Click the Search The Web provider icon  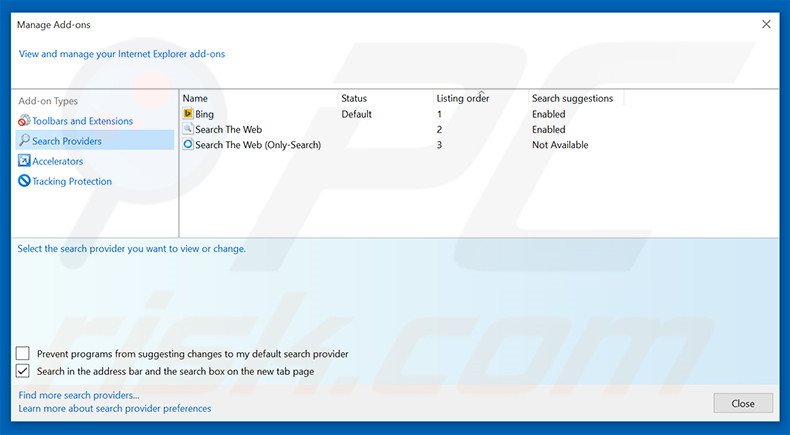point(188,129)
